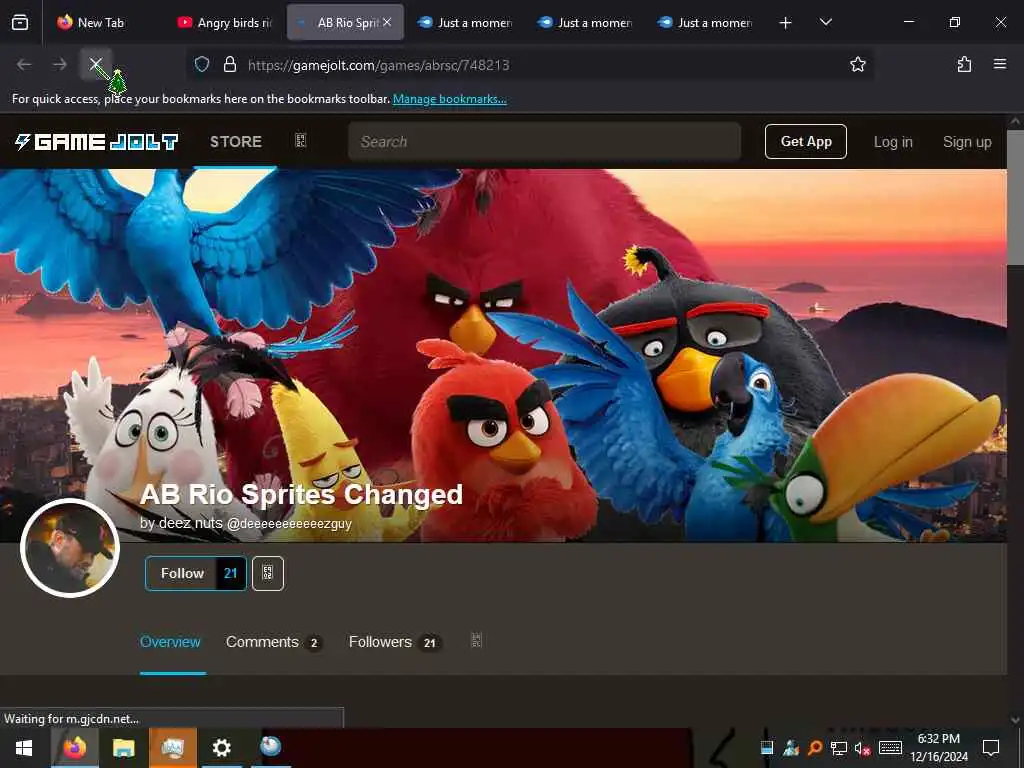View site security padlock info
Viewport: 1024px width, 768px height.
[x=229, y=64]
